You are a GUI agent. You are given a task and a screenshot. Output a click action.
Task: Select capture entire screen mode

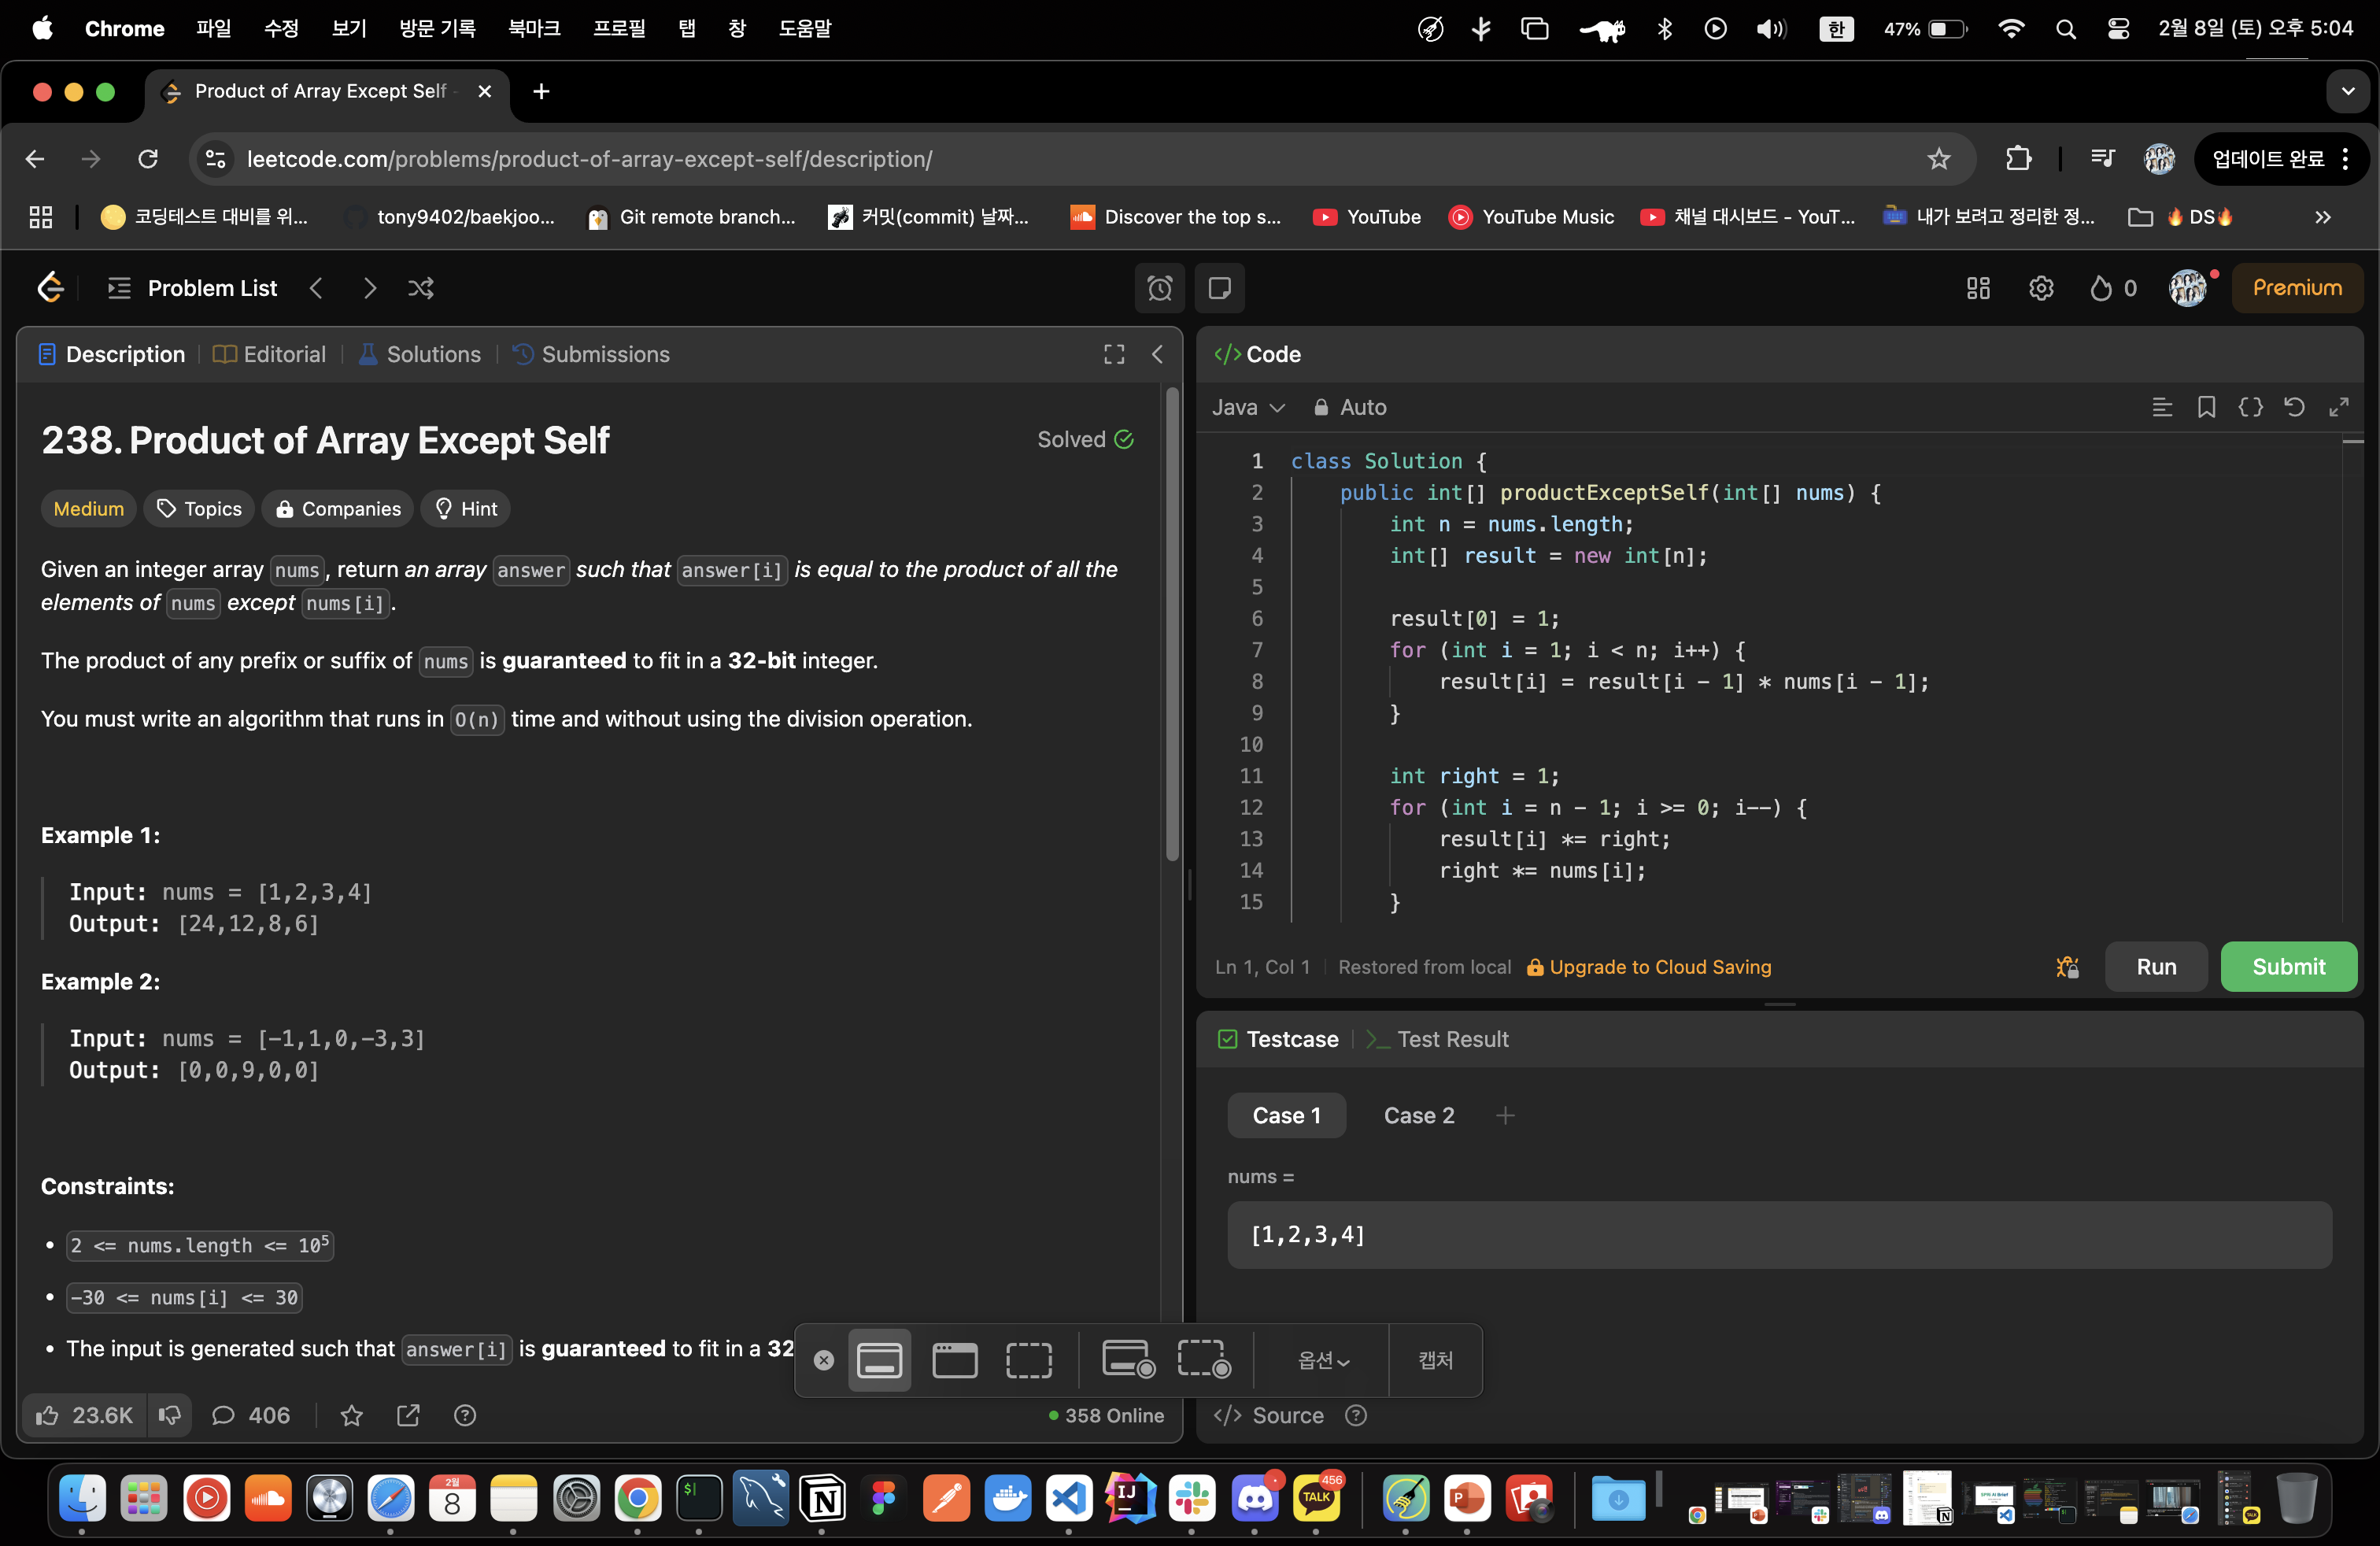(879, 1360)
